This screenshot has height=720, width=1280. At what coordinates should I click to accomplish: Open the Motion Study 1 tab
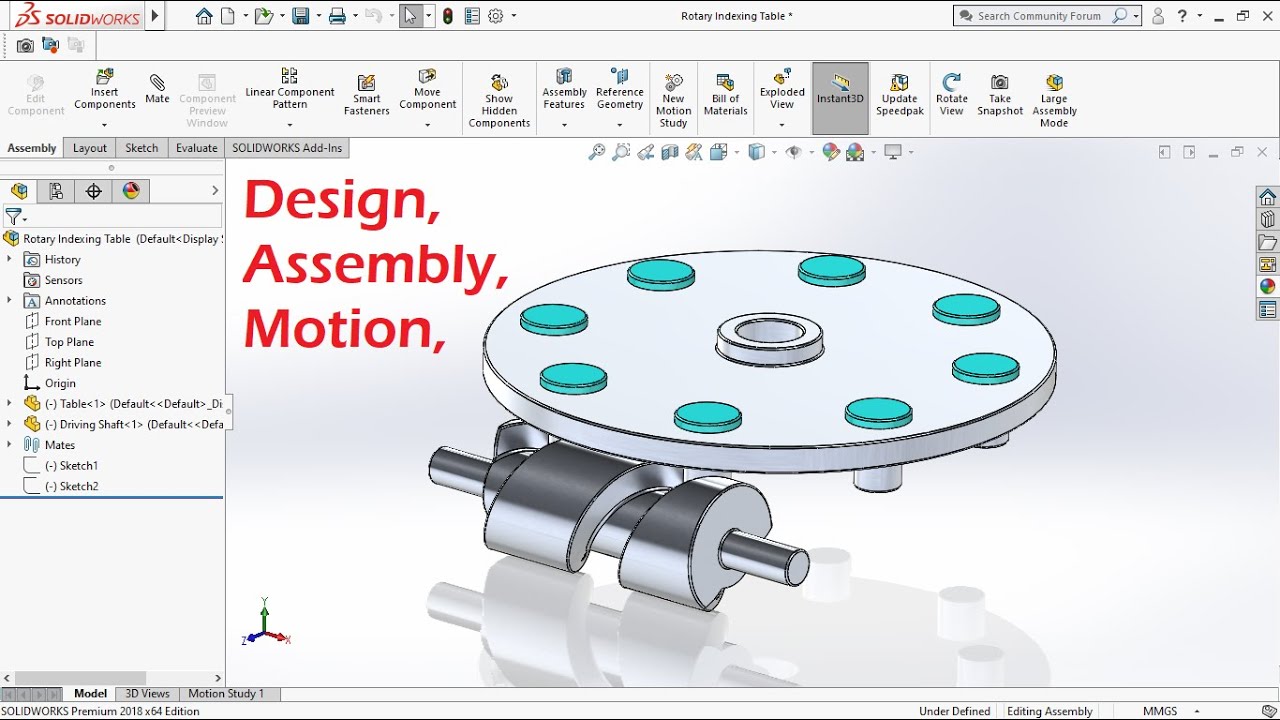point(226,693)
